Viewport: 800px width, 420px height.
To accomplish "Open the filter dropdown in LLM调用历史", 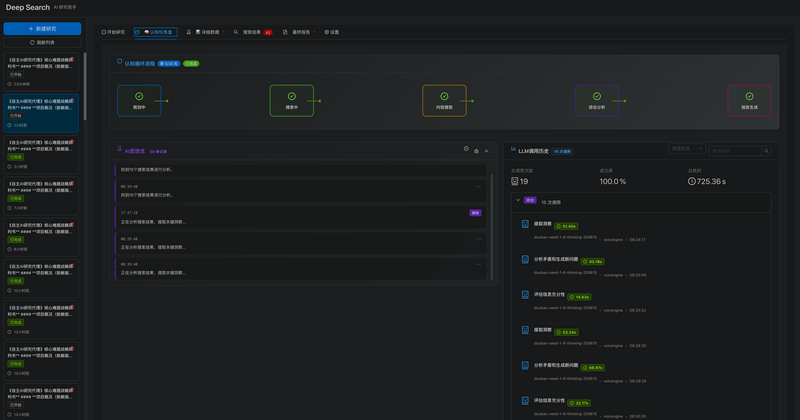I will point(687,149).
